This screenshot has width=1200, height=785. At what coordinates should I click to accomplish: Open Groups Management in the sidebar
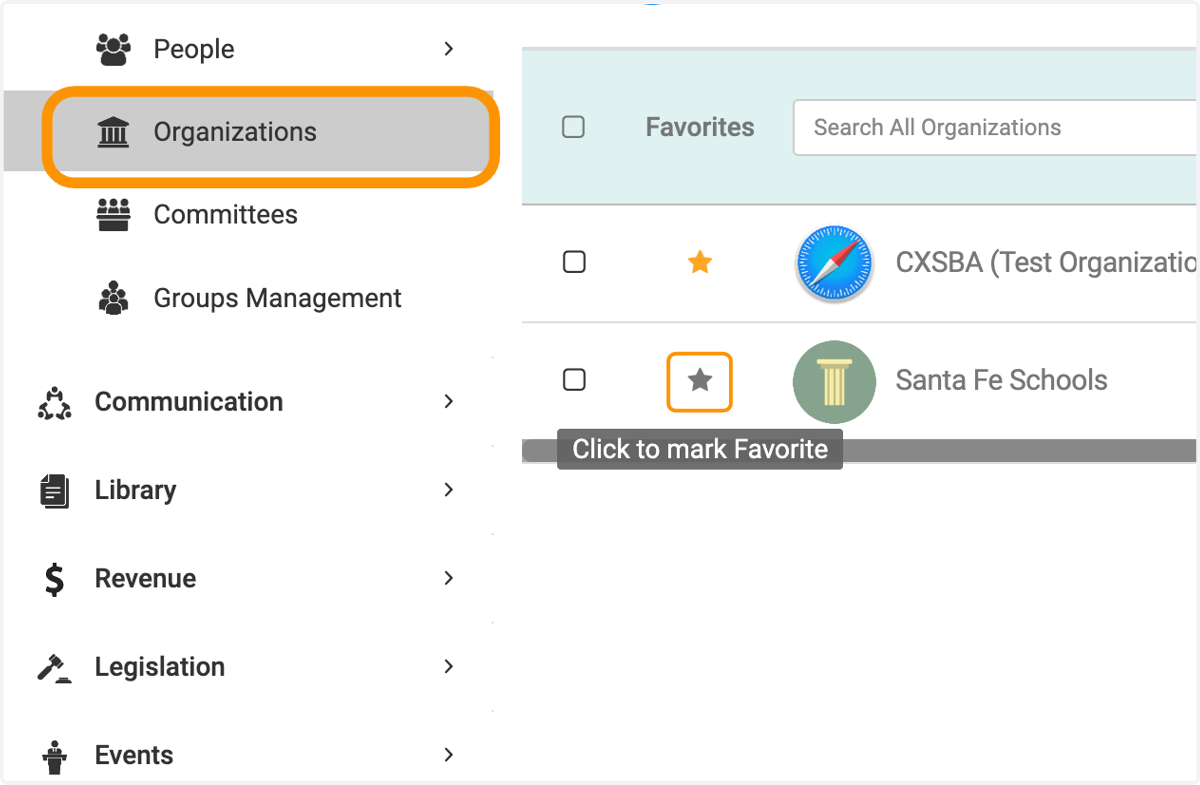click(x=278, y=298)
